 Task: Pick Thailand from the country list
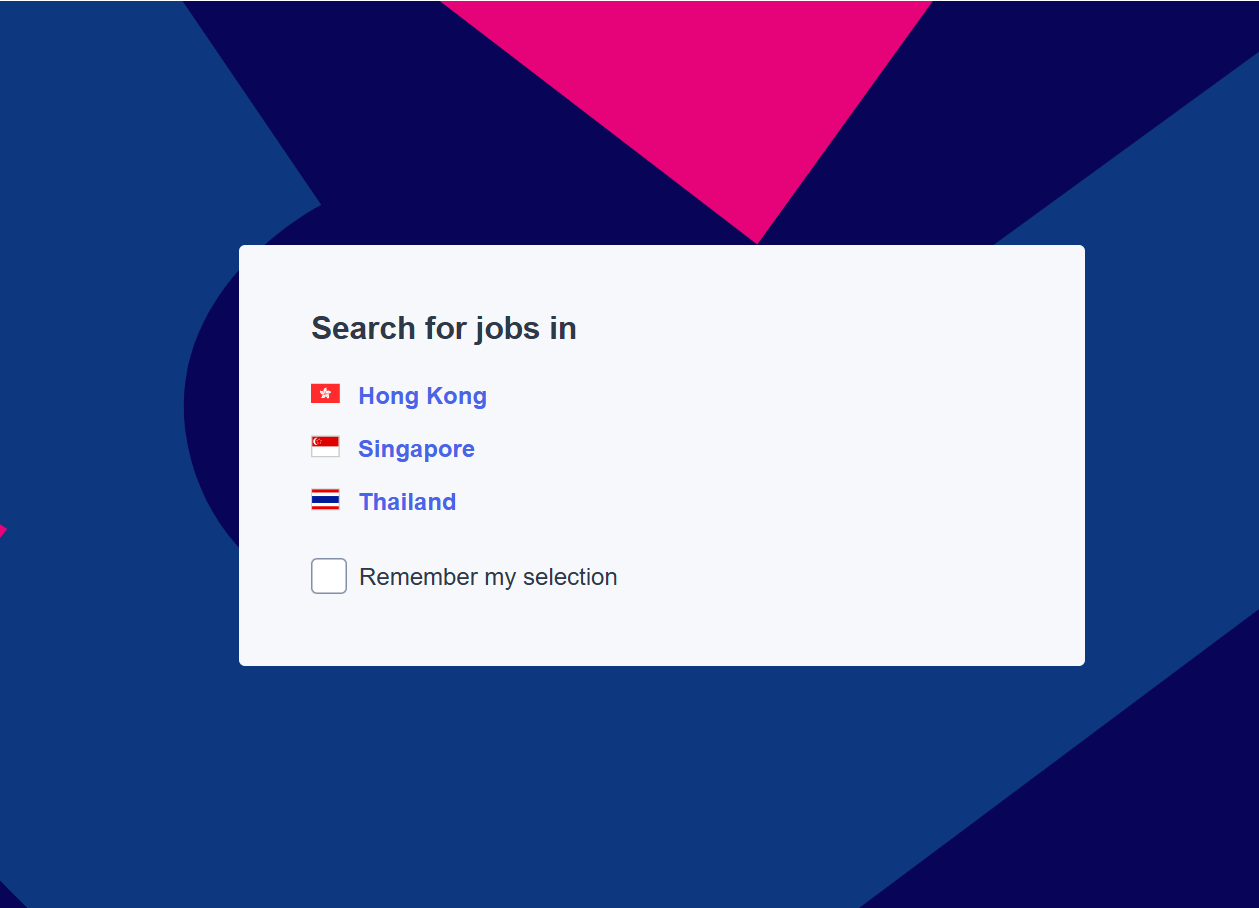407,502
